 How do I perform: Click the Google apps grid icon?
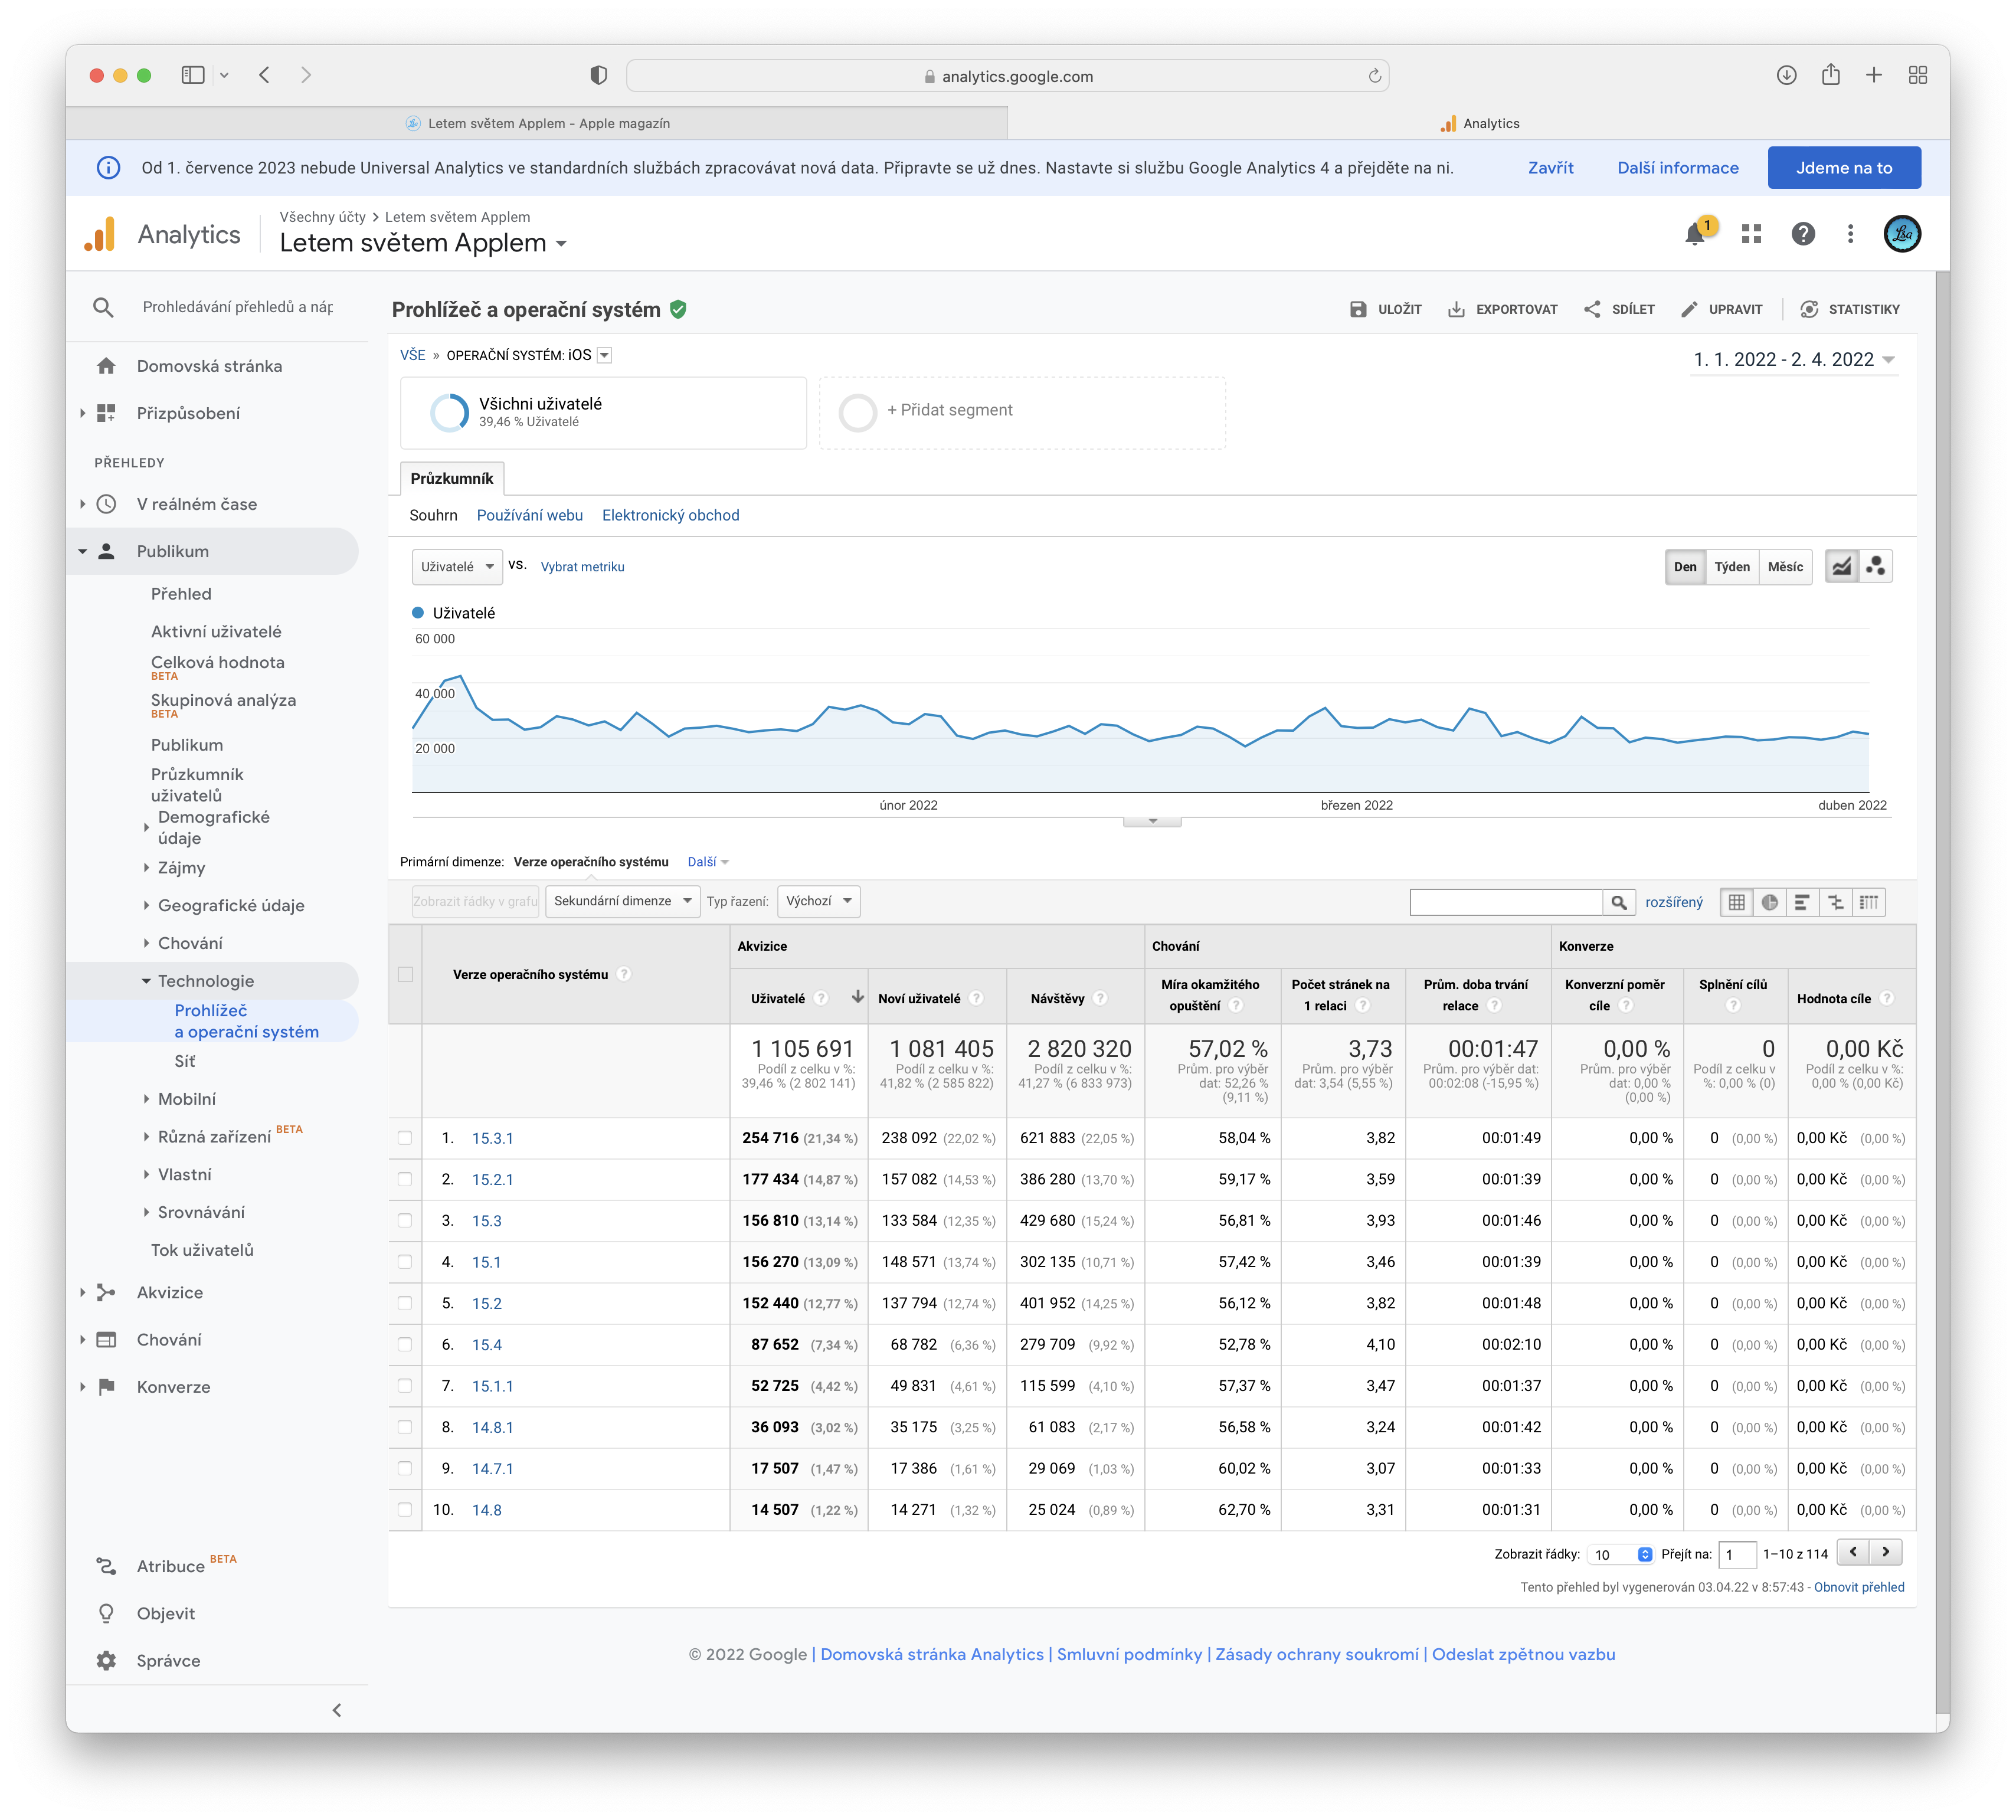(x=1751, y=234)
